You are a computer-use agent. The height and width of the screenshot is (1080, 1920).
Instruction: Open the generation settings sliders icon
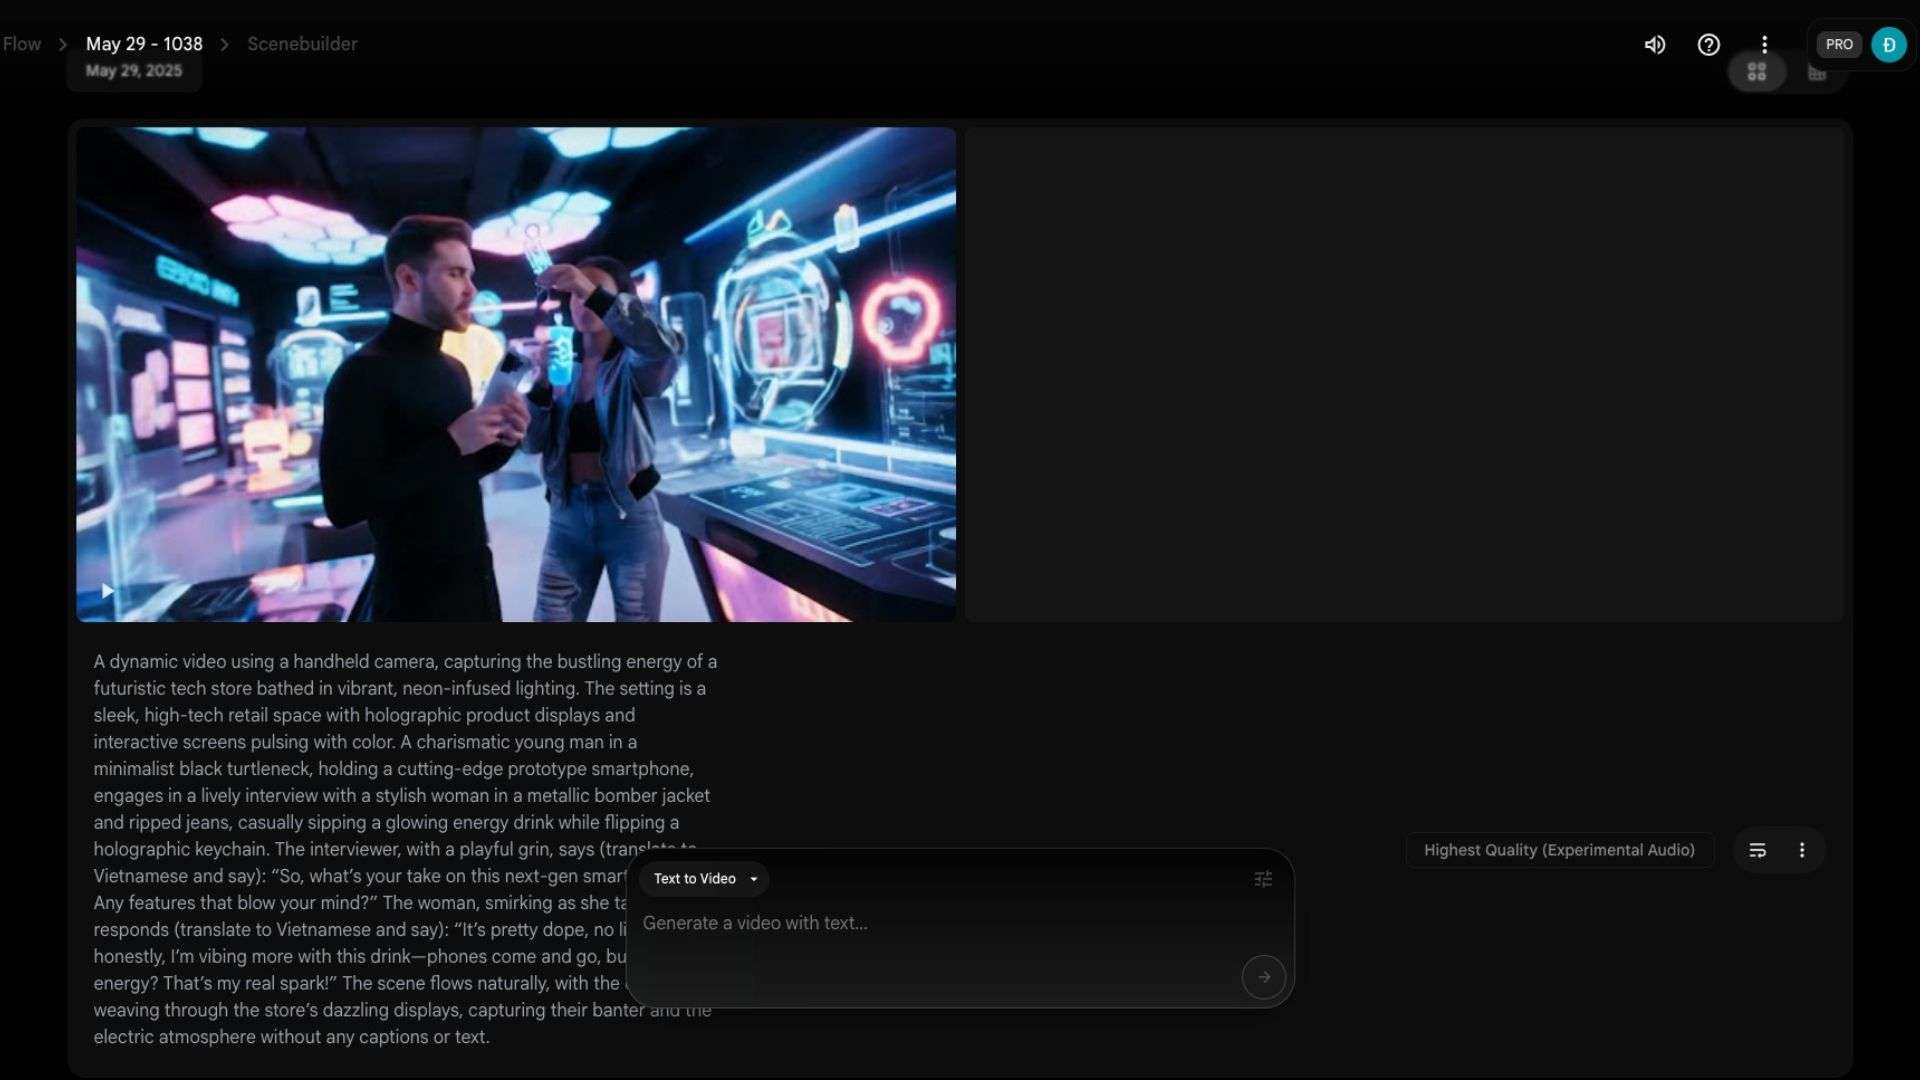[1263, 879]
